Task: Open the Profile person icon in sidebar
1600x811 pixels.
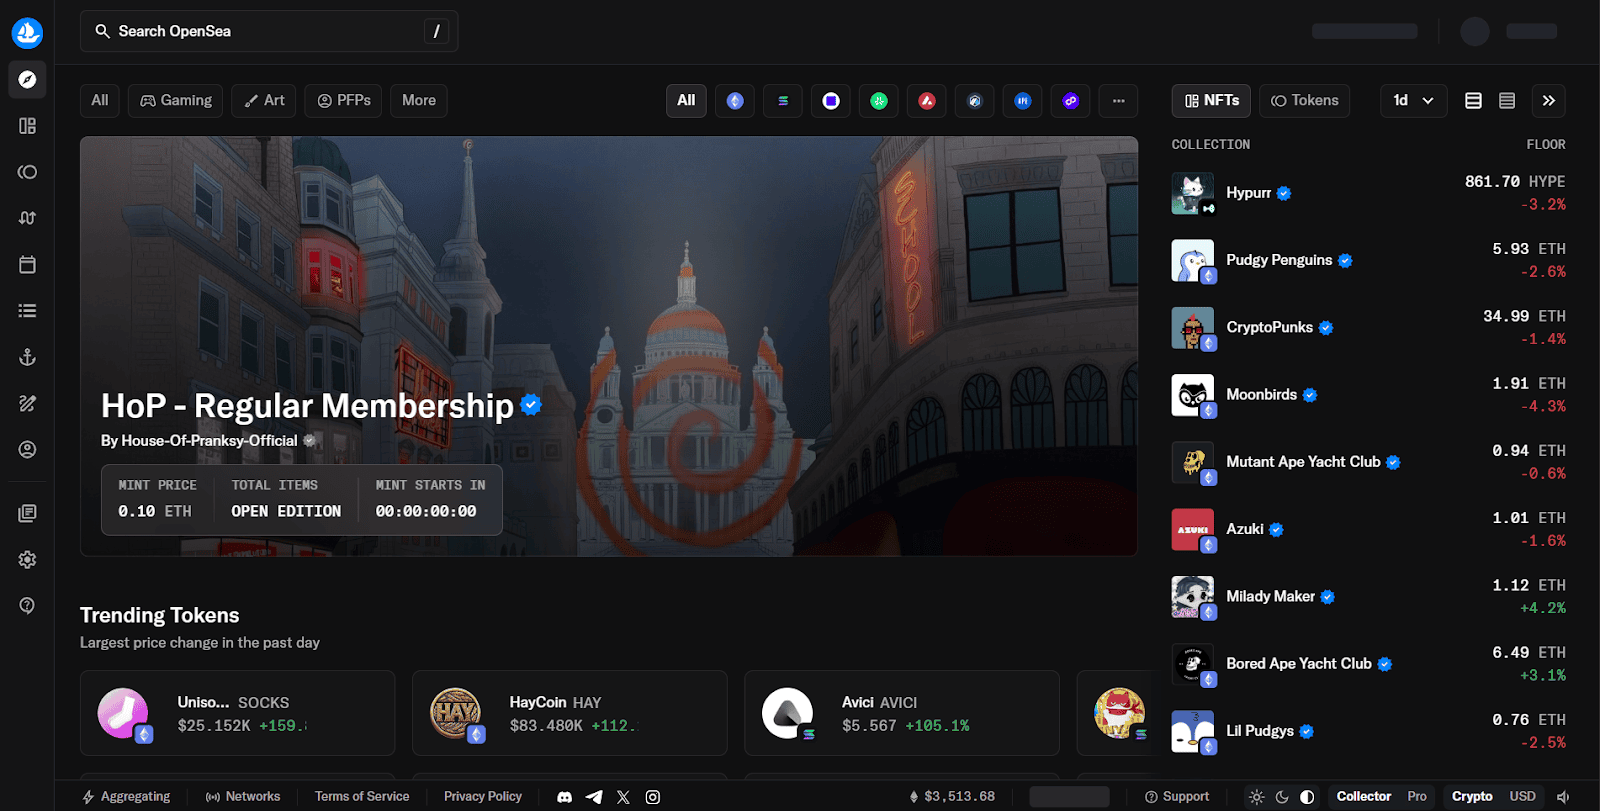Action: tap(27, 450)
